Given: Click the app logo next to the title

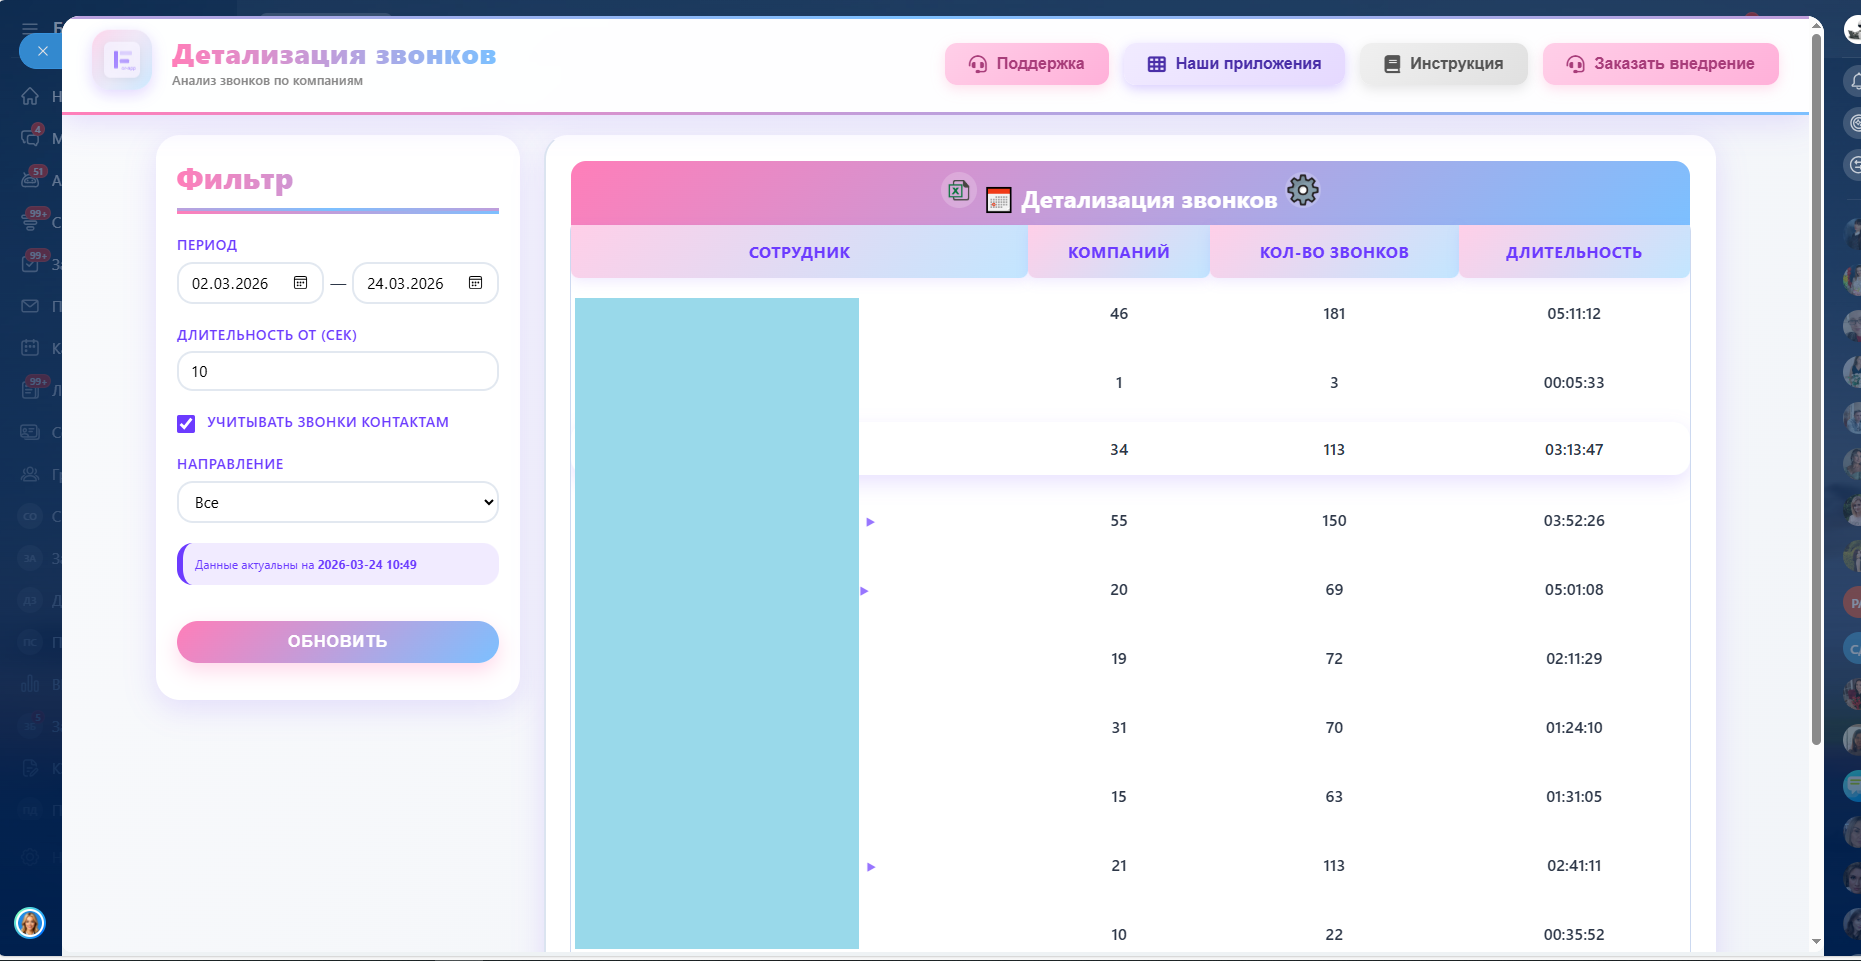Looking at the screenshot, I should pos(122,61).
